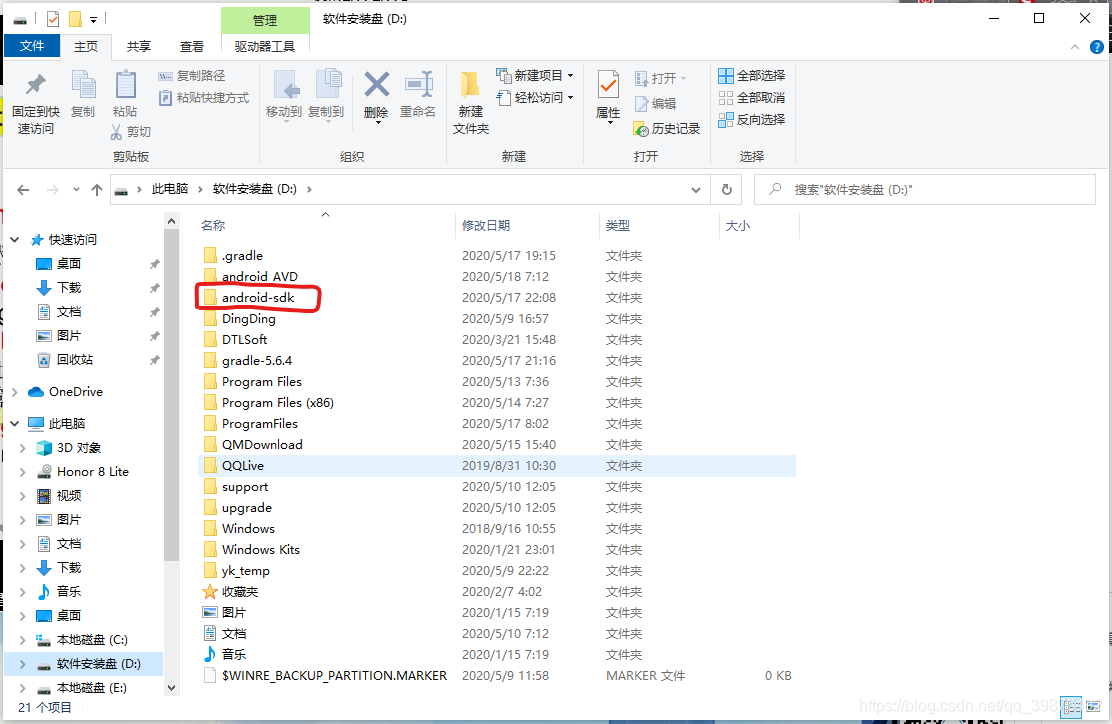Collapse the Quick access tree node
The height and width of the screenshot is (724, 1112).
point(15,240)
